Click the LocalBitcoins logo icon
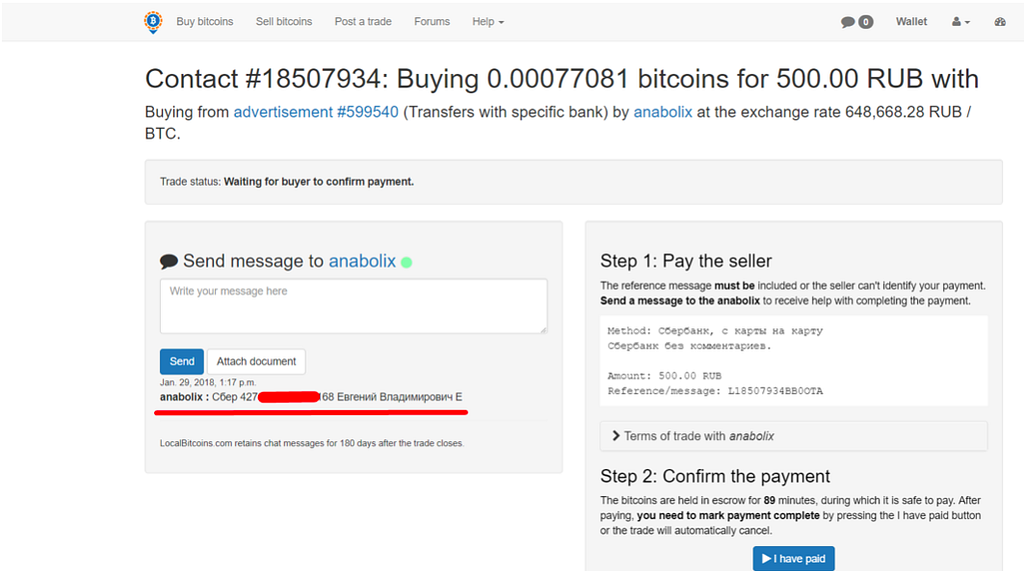Viewport: 1024px width, 571px height. click(152, 21)
